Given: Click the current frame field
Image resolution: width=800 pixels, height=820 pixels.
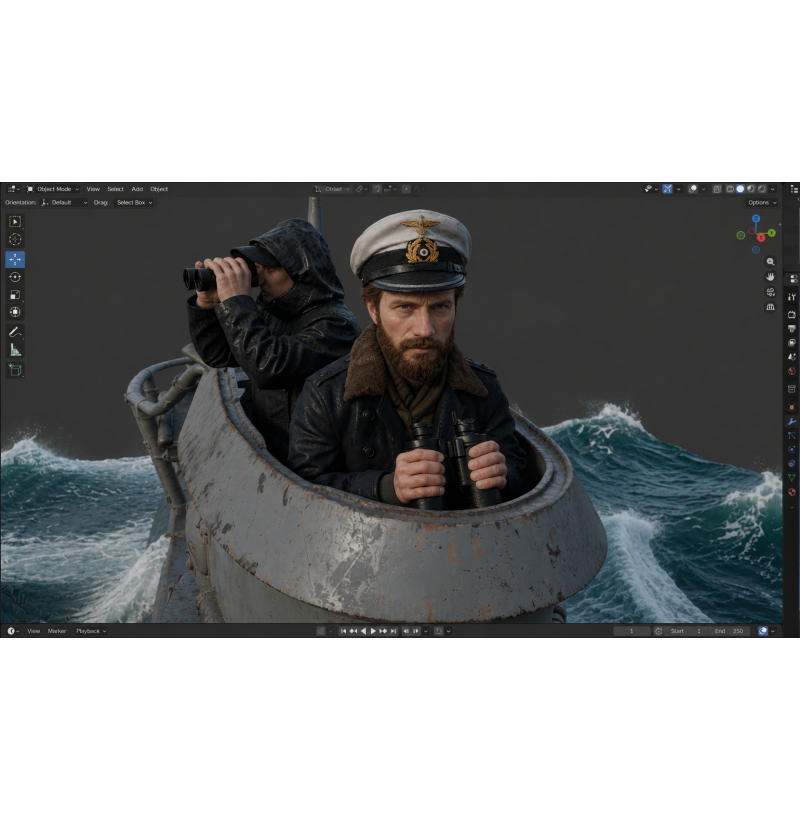Looking at the screenshot, I should (x=632, y=631).
